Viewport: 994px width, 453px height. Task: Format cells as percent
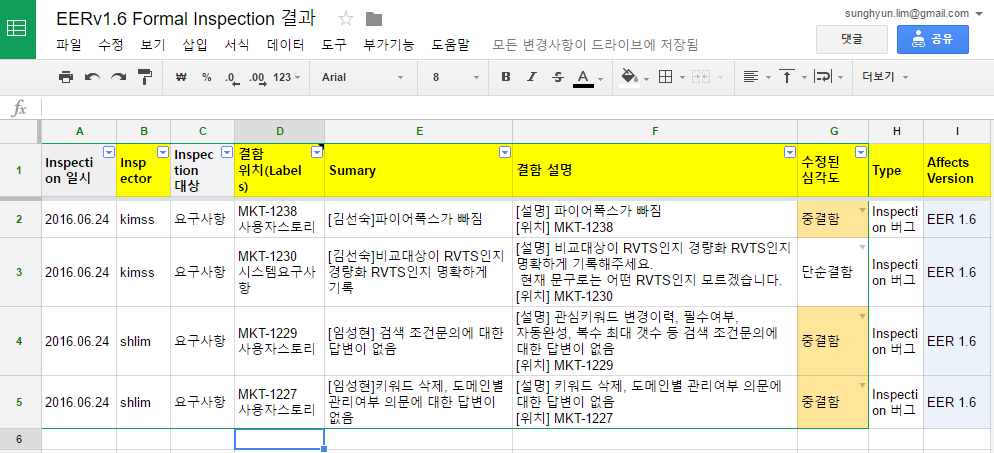coord(207,77)
